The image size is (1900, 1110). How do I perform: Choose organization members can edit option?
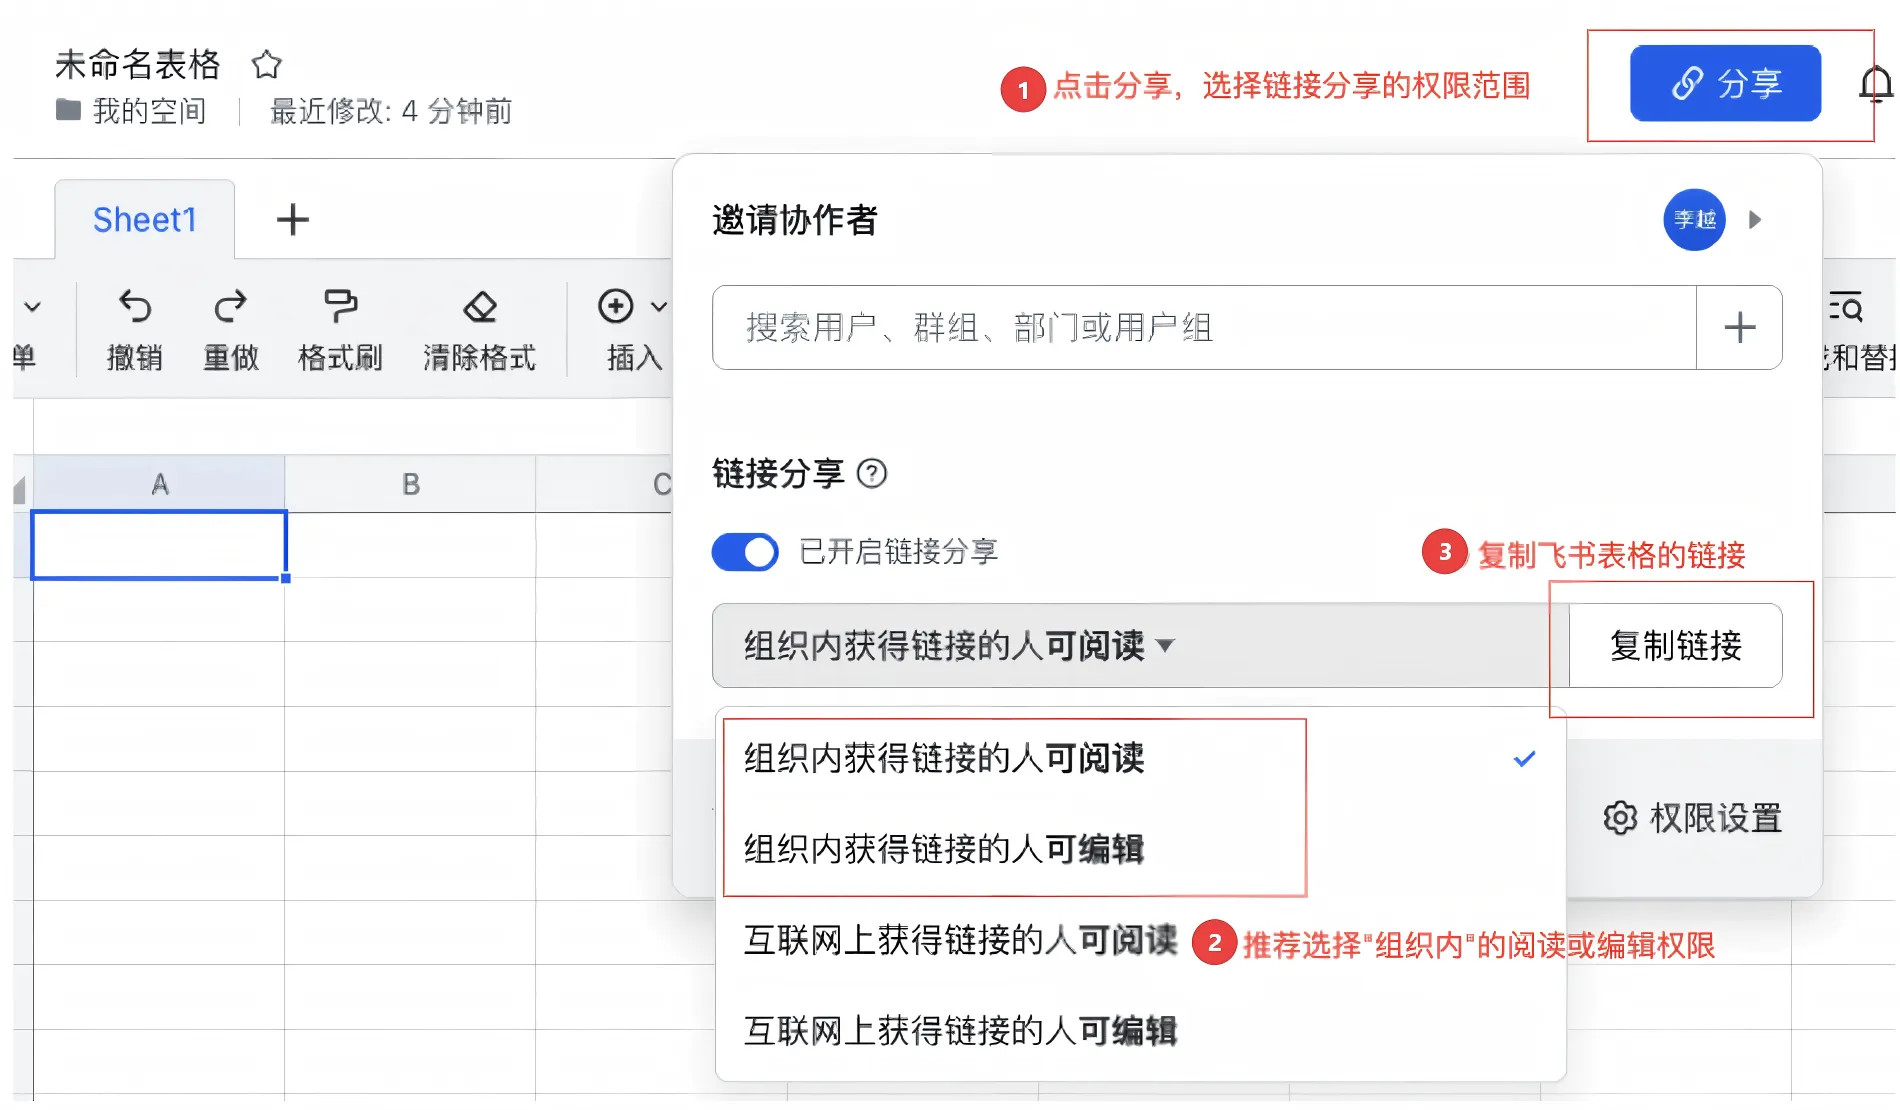coord(944,849)
